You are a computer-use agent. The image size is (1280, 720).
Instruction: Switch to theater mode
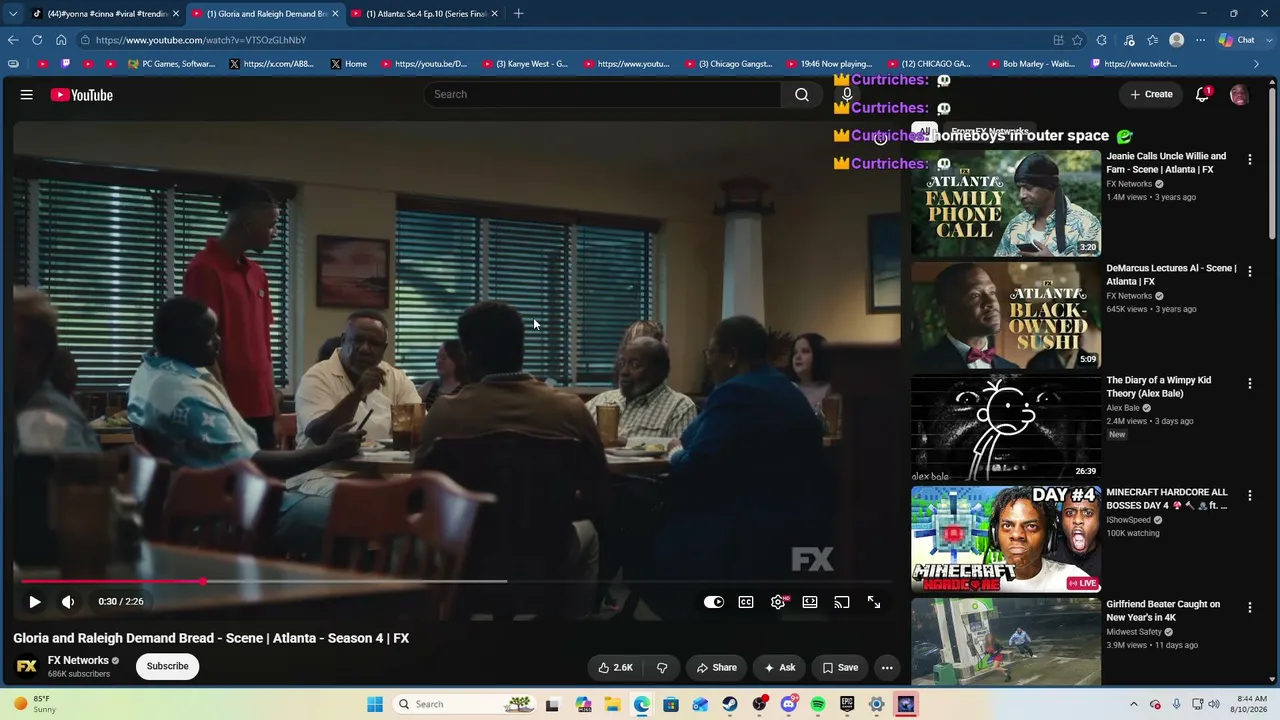coord(810,602)
